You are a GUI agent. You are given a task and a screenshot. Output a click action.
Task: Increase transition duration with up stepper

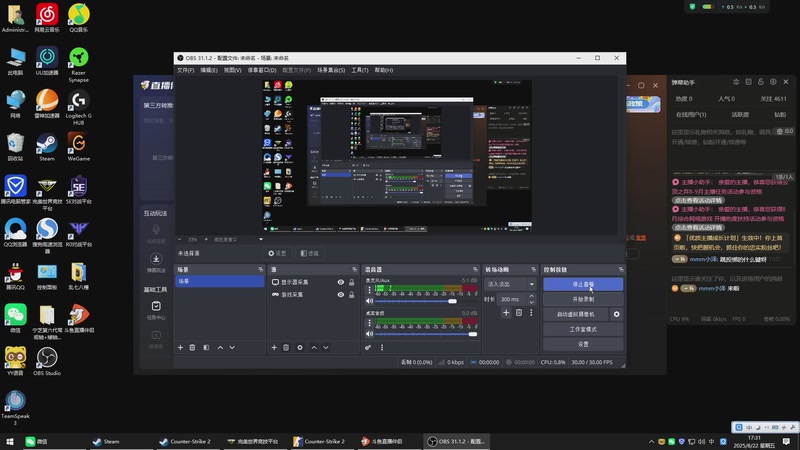coord(532,296)
